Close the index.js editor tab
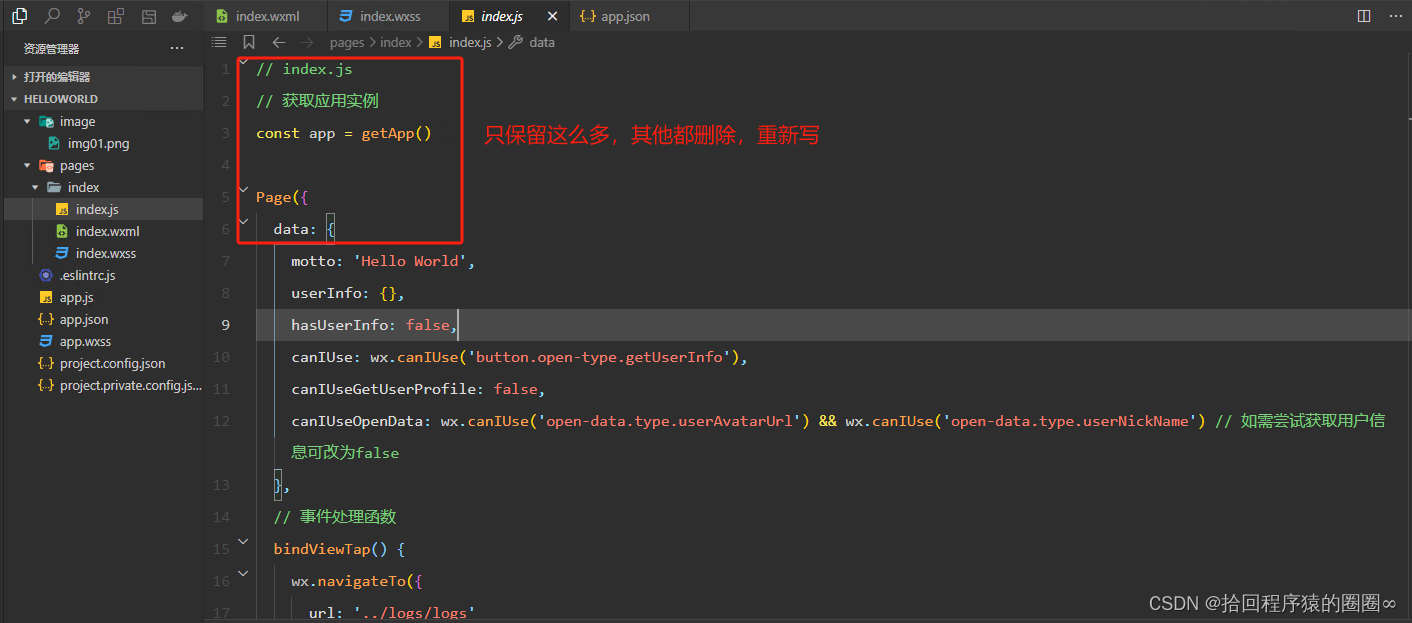Screen dimensions: 1412x623 (552, 16)
